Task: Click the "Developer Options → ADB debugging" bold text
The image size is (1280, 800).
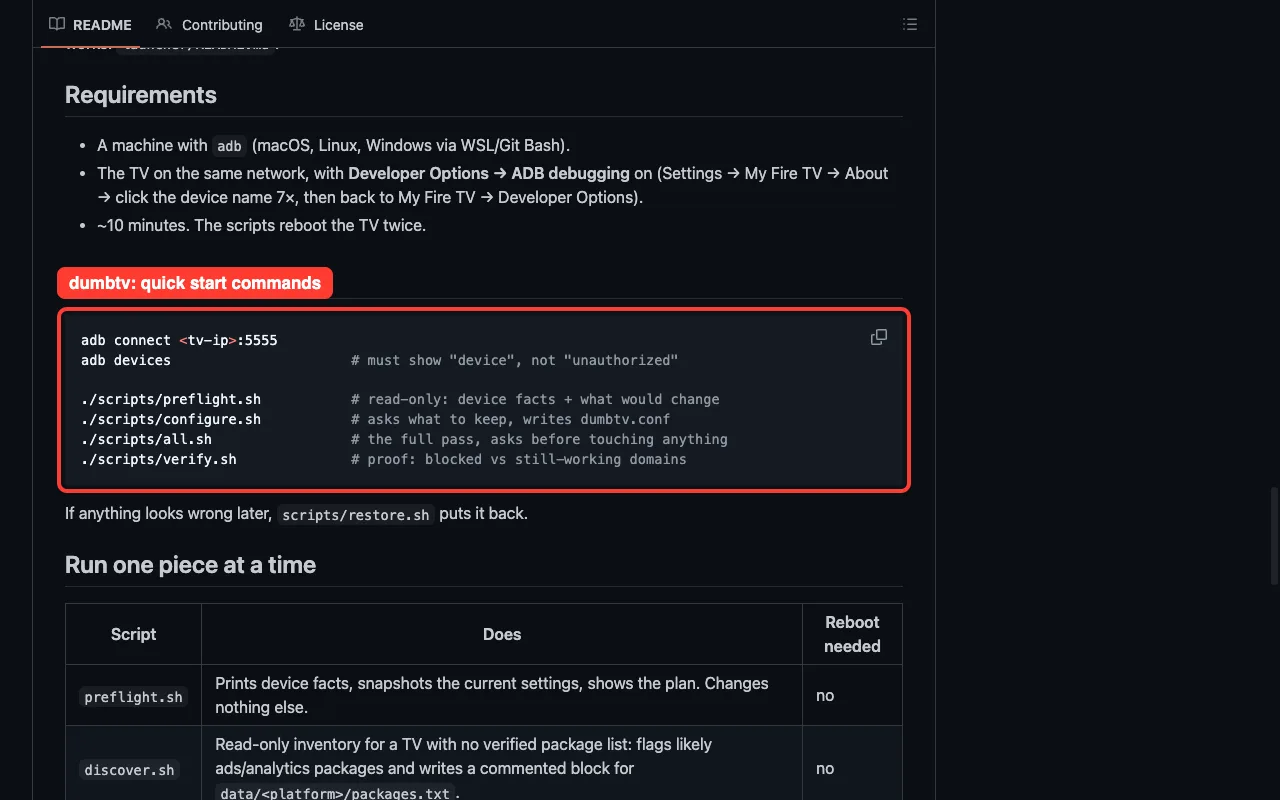Action: coord(489,173)
